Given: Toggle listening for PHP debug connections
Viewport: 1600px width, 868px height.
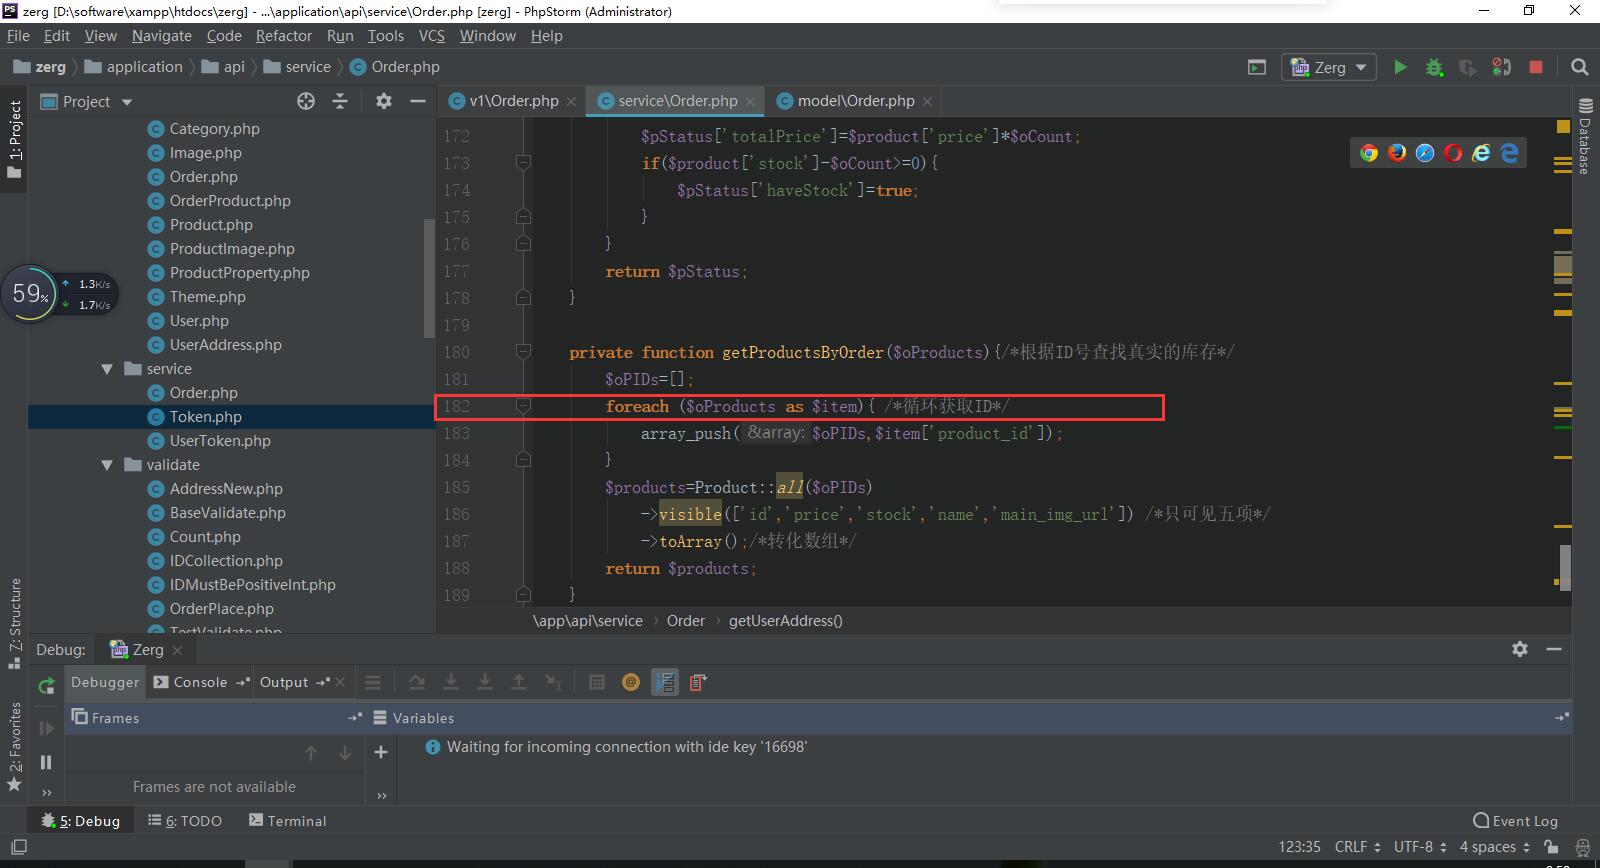Looking at the screenshot, I should 1501,67.
